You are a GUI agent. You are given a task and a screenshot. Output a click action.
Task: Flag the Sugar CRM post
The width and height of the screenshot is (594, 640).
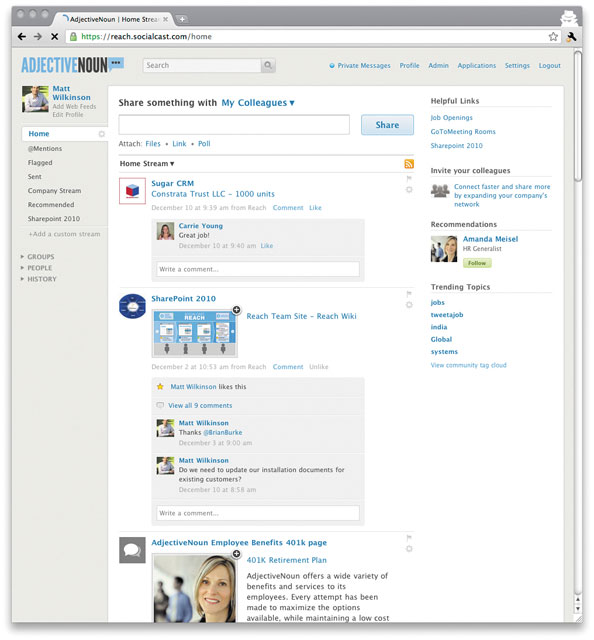[x=409, y=178]
